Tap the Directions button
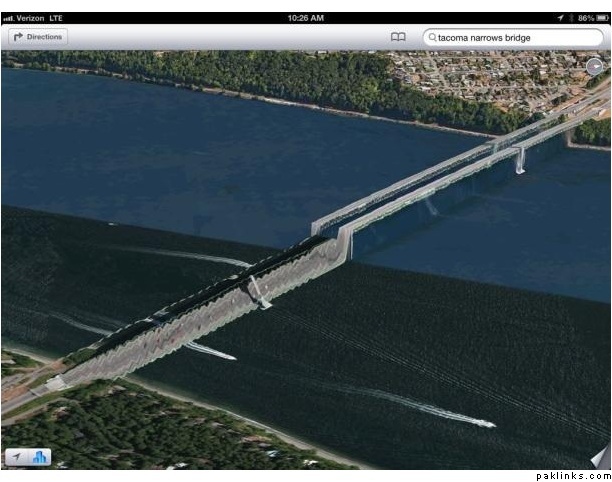The image size is (612, 482). tap(37, 37)
